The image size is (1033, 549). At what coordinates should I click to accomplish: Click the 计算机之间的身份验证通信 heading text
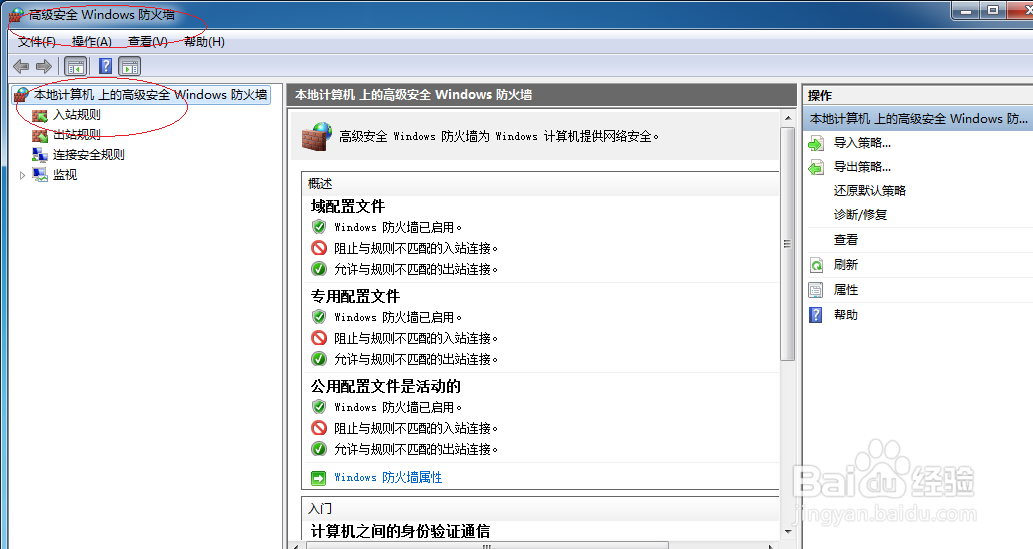[400, 531]
